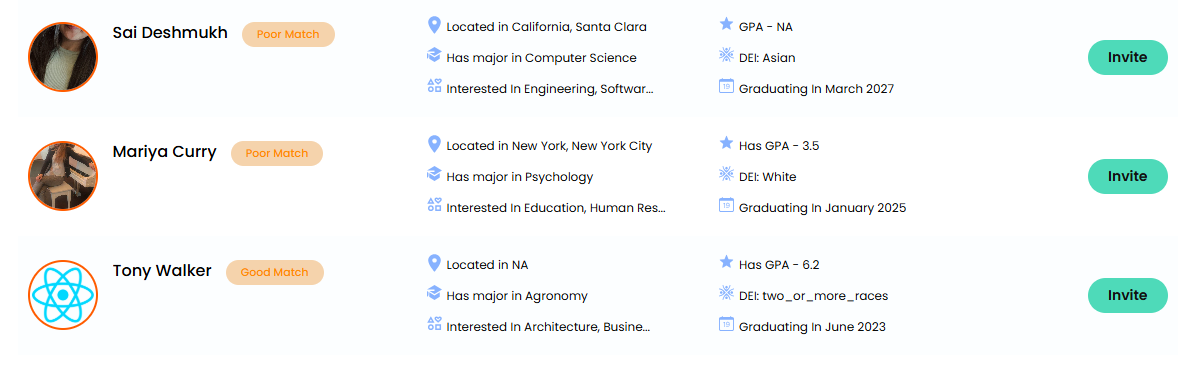Click graduation cap icon beside Agronomy major
The width and height of the screenshot is (1200, 370).
point(434,293)
